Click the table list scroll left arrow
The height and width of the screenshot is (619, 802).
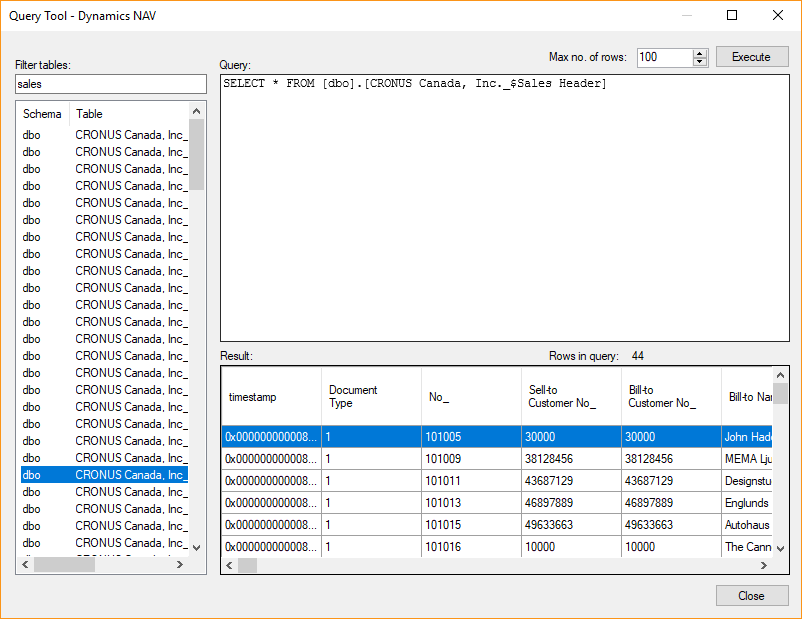click(25, 565)
